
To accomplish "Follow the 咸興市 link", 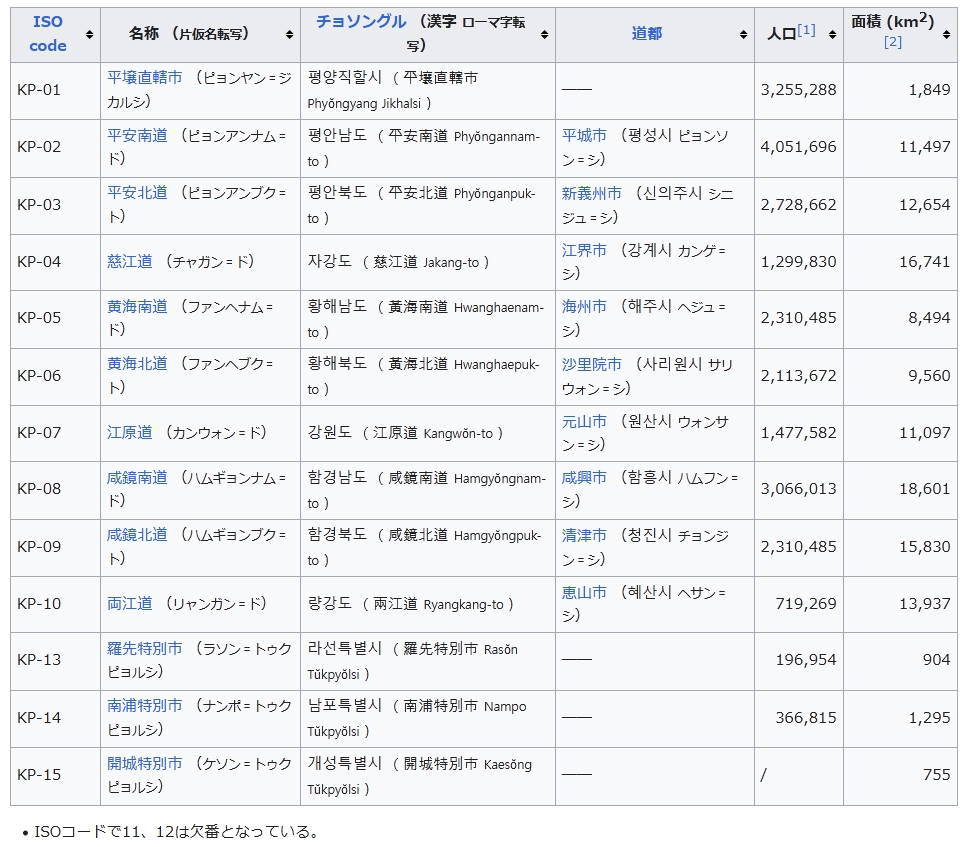I will (x=584, y=478).
